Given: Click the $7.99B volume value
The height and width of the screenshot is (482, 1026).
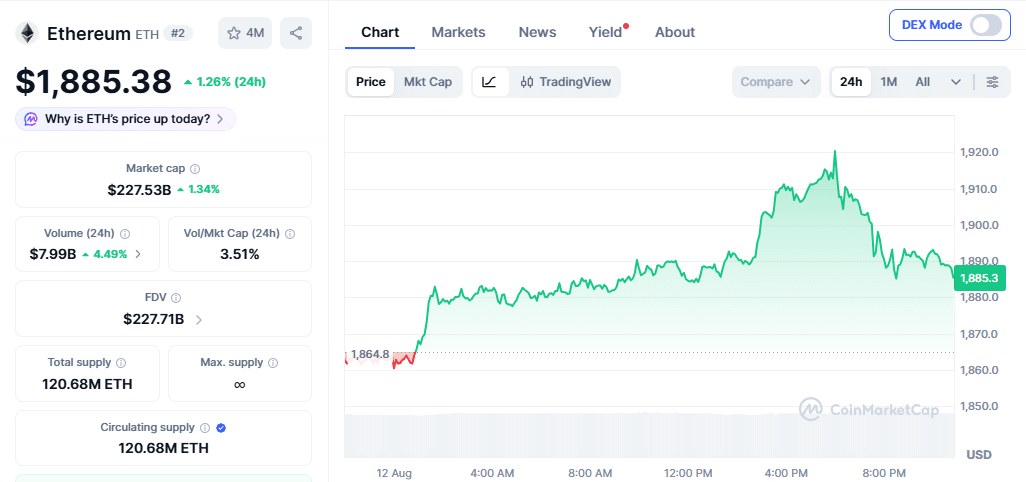Looking at the screenshot, I should coord(53,254).
